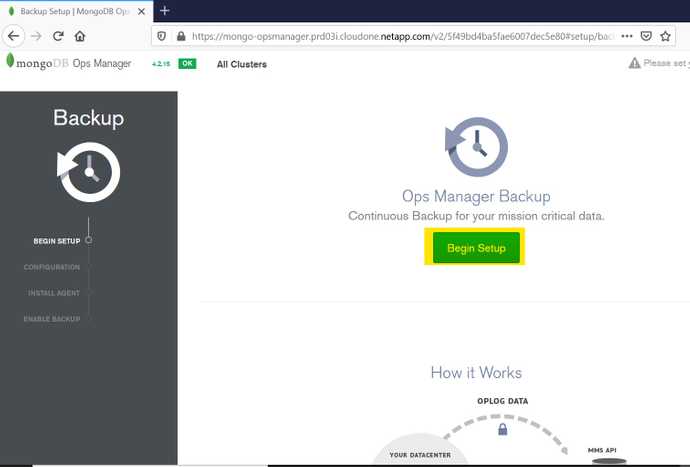Click the green Begin Setup button
This screenshot has width=690, height=467.
[476, 248]
